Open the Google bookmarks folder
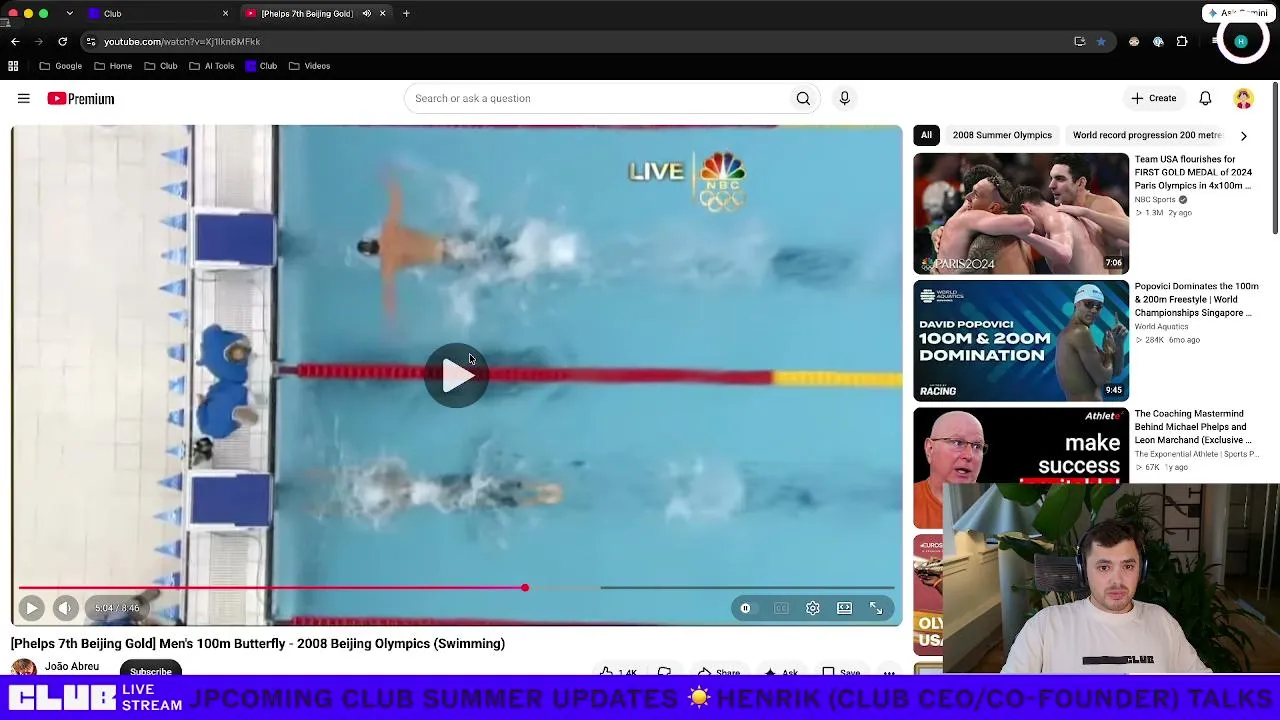The image size is (1280, 720). click(x=61, y=66)
